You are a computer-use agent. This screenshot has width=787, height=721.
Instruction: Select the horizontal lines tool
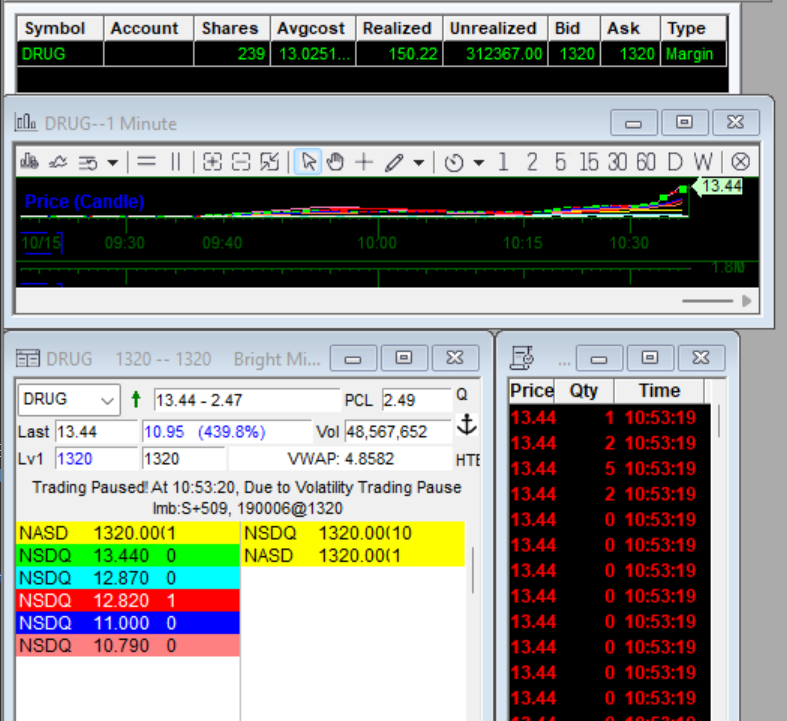click(x=146, y=162)
